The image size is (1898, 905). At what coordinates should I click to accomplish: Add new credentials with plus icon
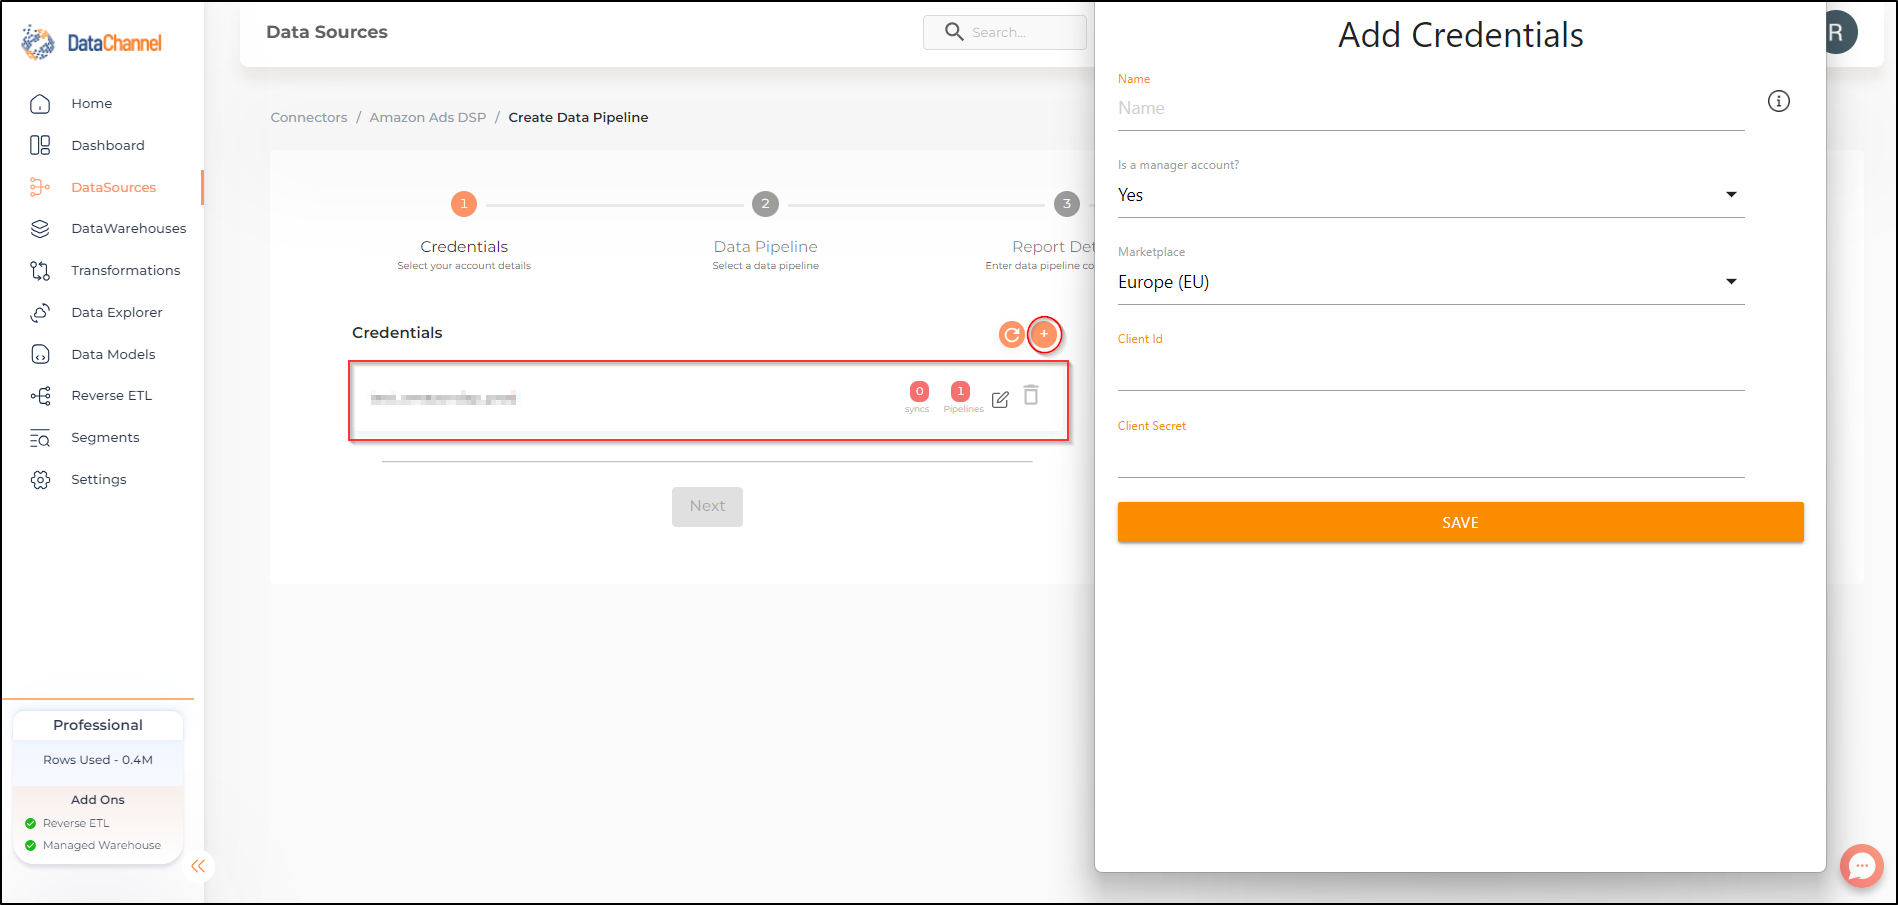point(1044,334)
